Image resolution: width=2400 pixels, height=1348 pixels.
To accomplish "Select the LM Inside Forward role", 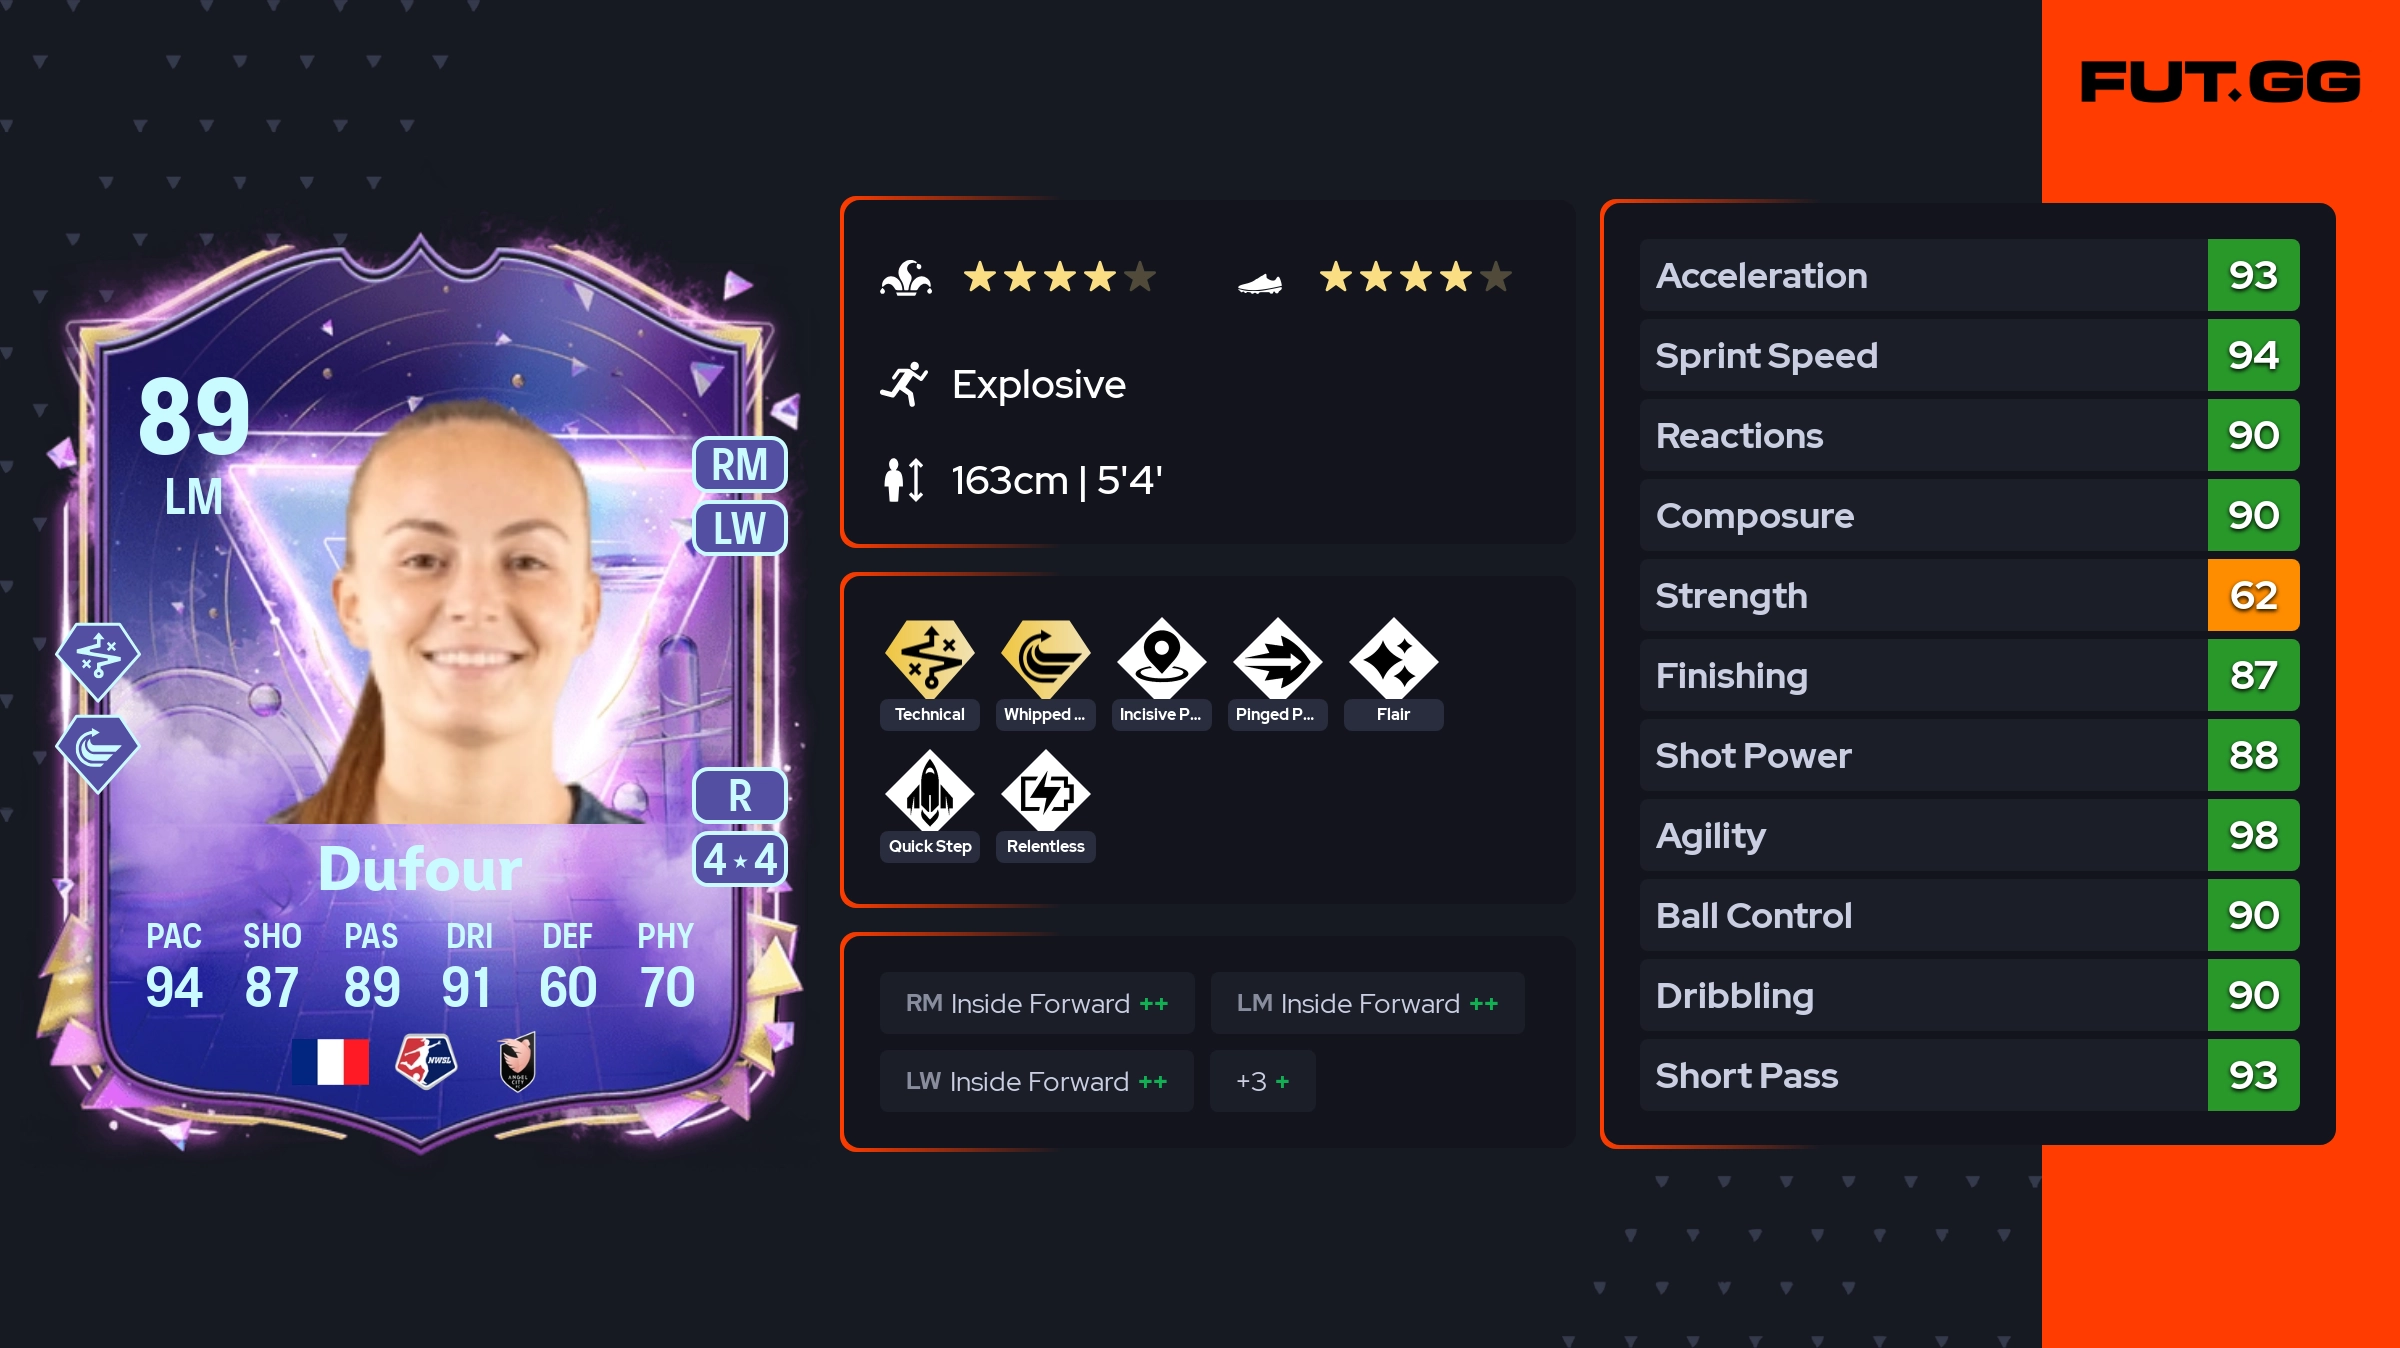I will [x=1367, y=1003].
